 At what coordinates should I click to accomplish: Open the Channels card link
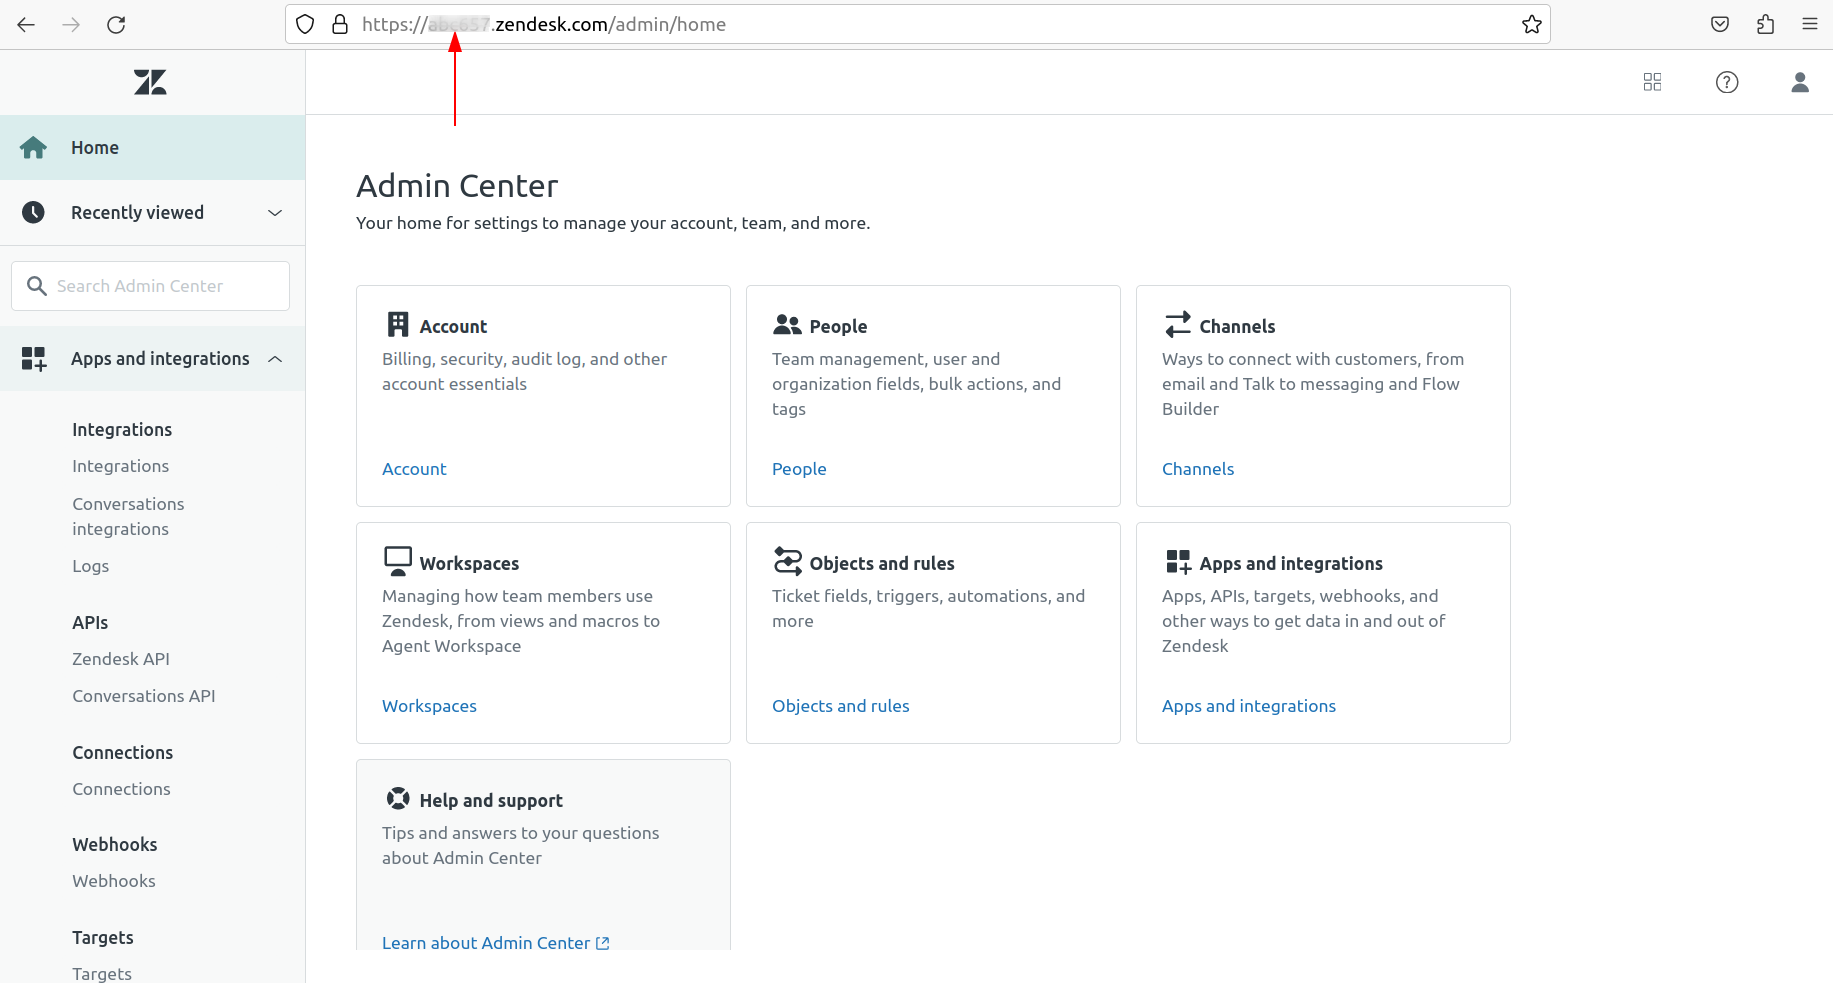[1197, 469]
